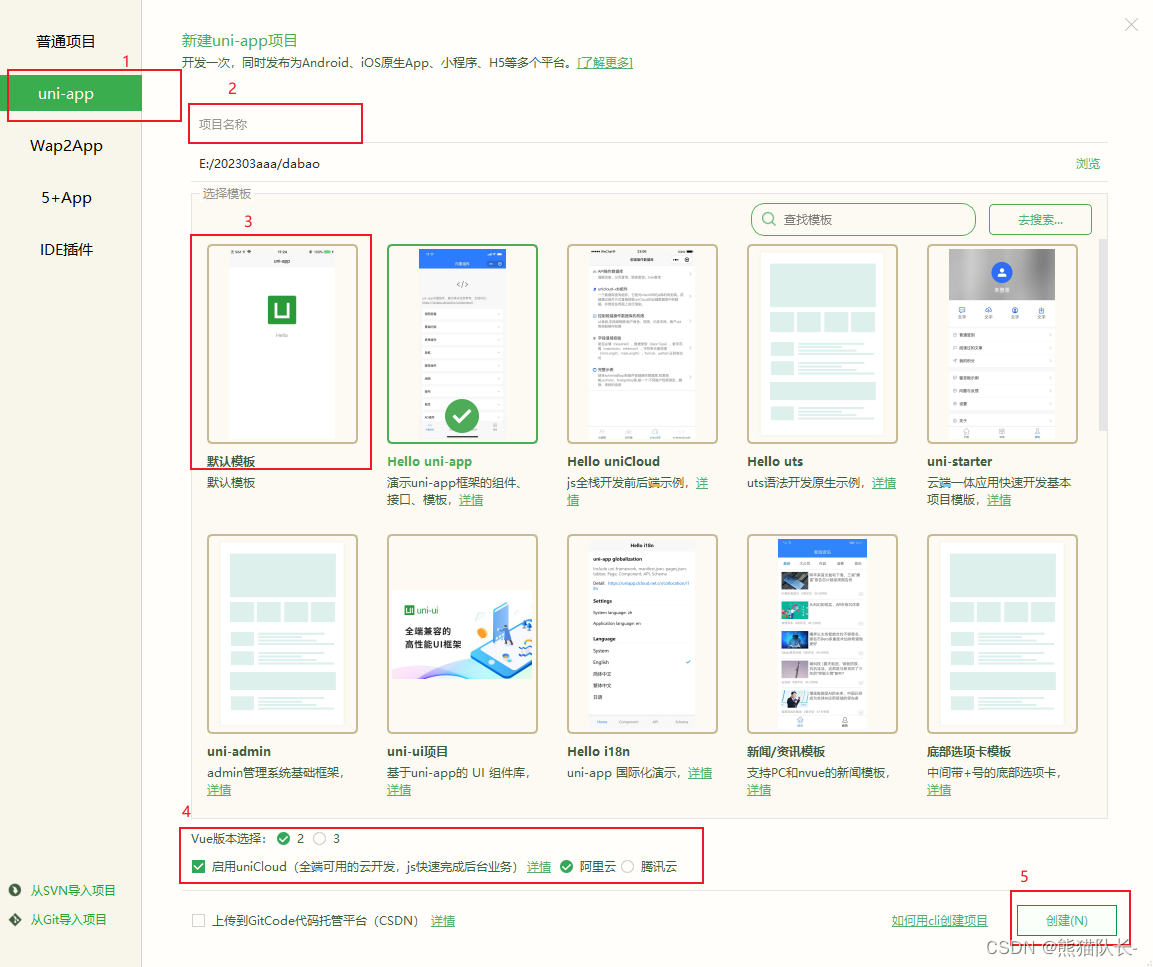
Task: Close the new project dialog
Action: [x=1131, y=25]
